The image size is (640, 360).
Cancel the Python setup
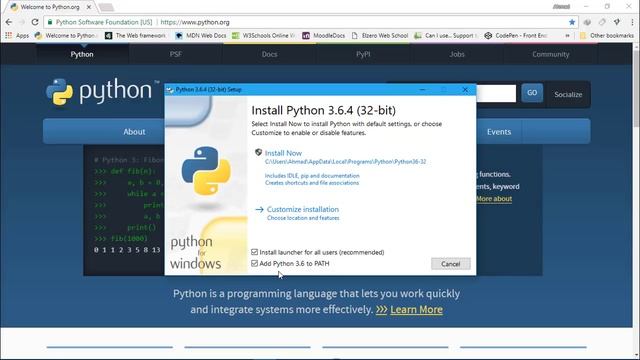point(451,264)
